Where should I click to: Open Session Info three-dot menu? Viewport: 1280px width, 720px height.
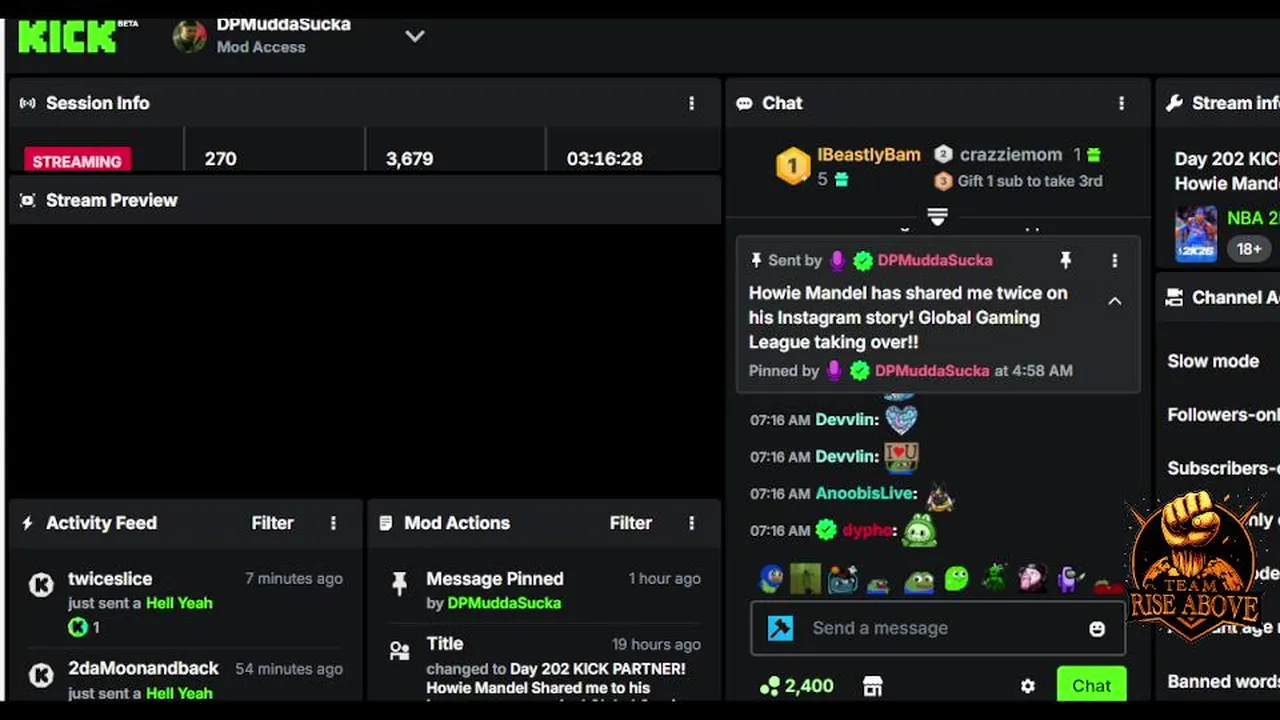coord(691,103)
